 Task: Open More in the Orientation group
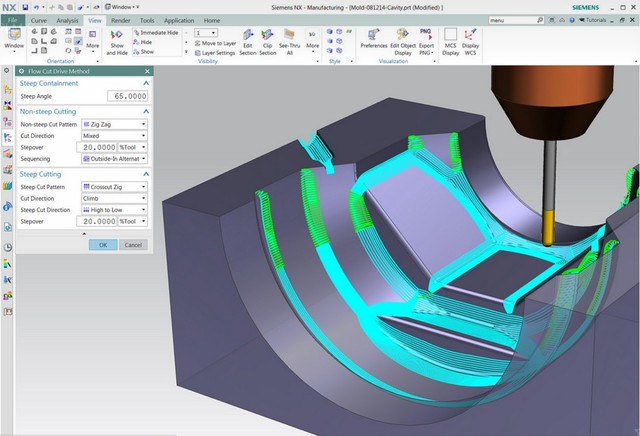93,40
